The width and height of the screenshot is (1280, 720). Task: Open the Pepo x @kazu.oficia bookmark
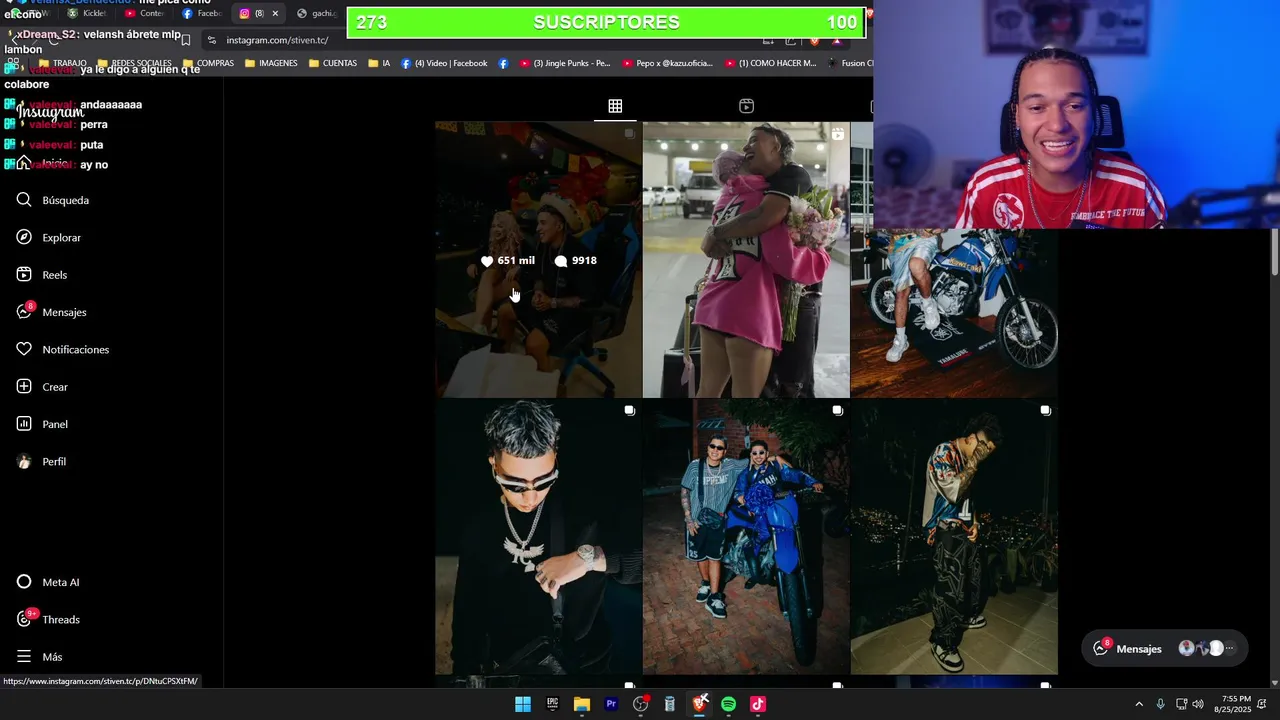667,63
